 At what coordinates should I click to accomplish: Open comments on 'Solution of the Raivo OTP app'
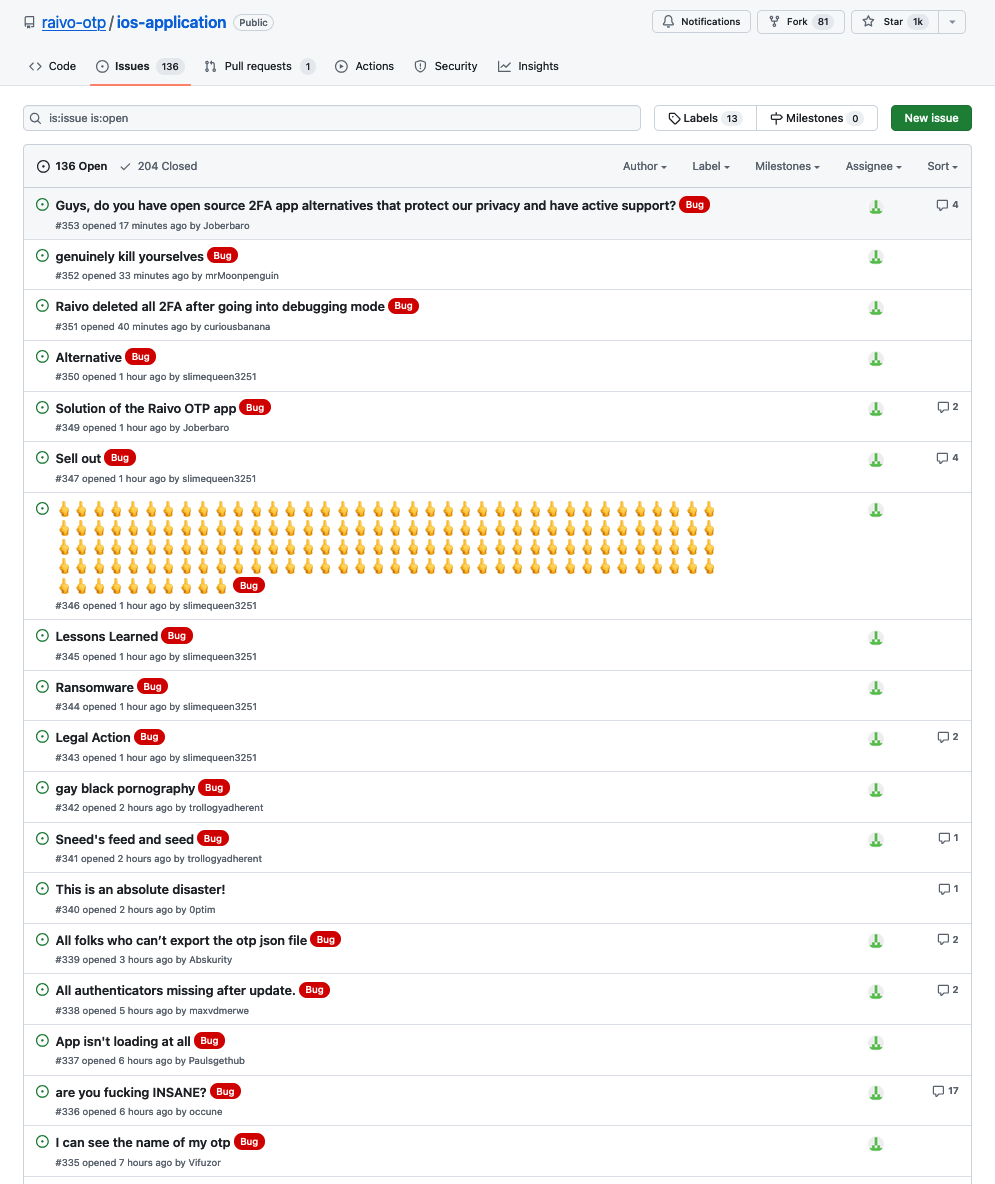[x=947, y=407]
